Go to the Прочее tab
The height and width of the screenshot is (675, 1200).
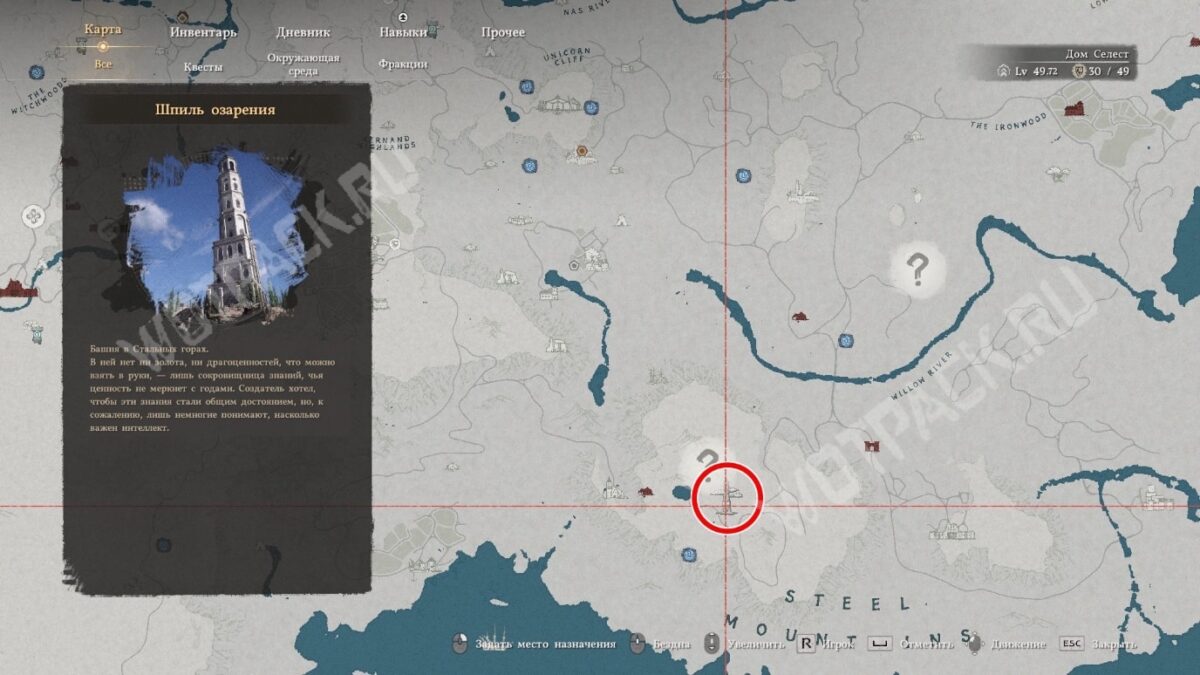[x=502, y=31]
